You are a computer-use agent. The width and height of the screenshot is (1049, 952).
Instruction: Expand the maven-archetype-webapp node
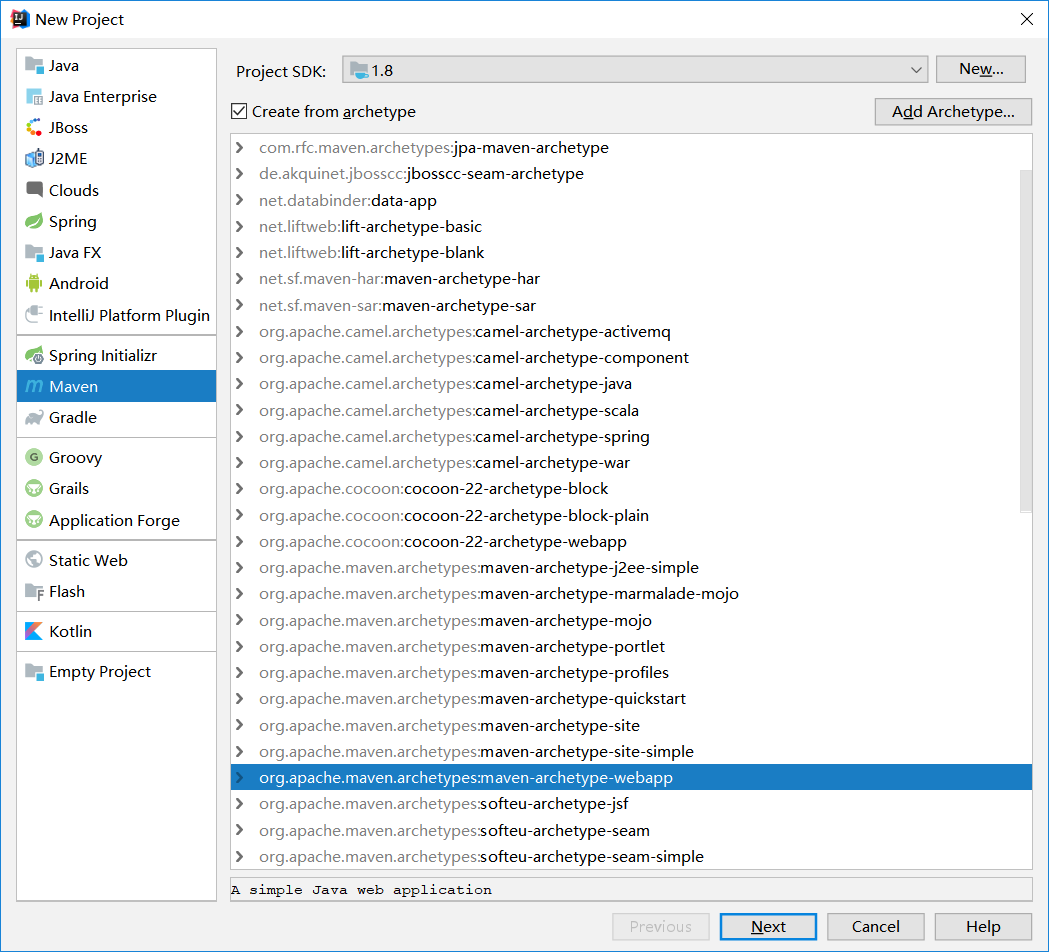tap(240, 777)
